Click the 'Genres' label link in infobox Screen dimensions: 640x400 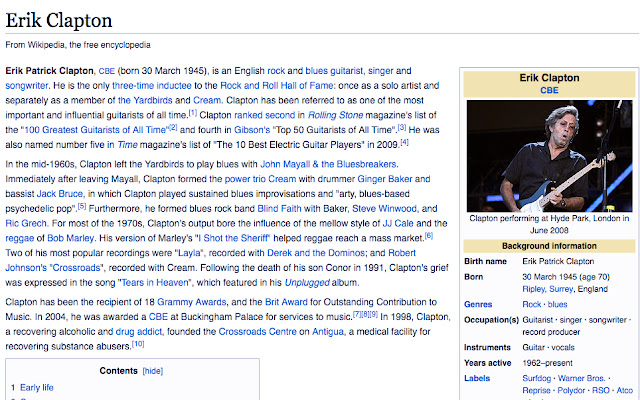478,304
